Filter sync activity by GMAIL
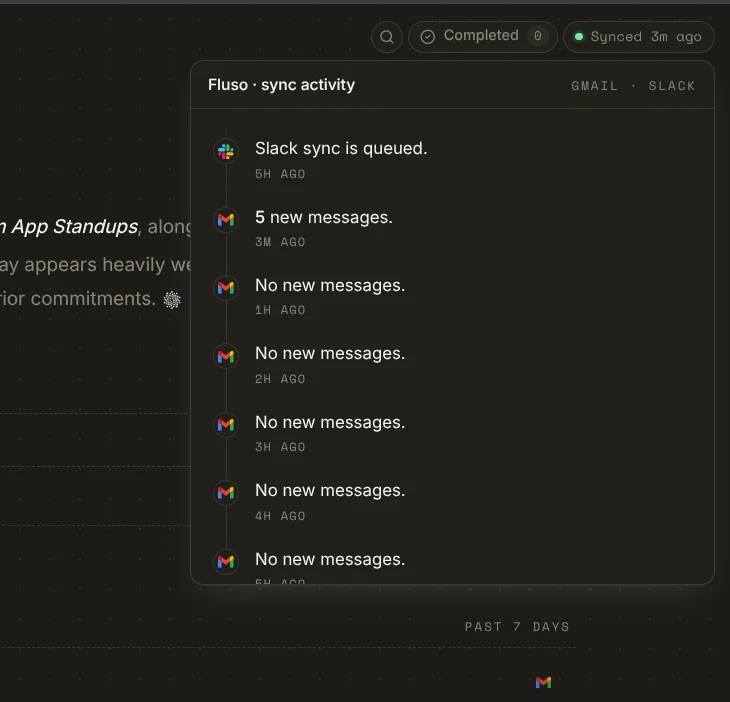This screenshot has width=730, height=702. pyautogui.click(x=595, y=86)
